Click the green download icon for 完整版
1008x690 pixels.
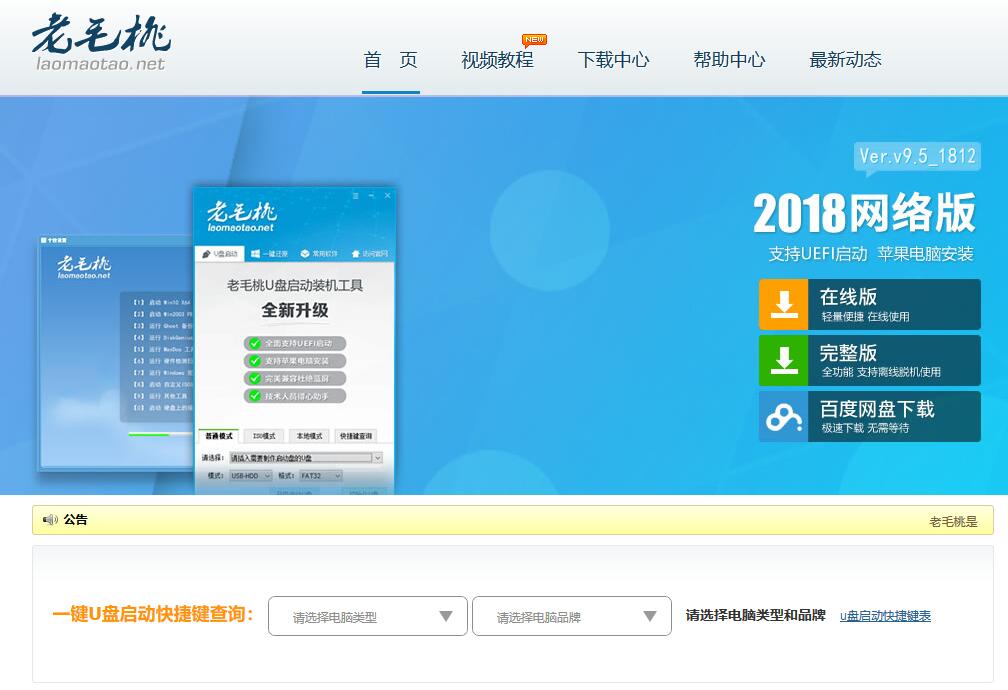point(783,361)
